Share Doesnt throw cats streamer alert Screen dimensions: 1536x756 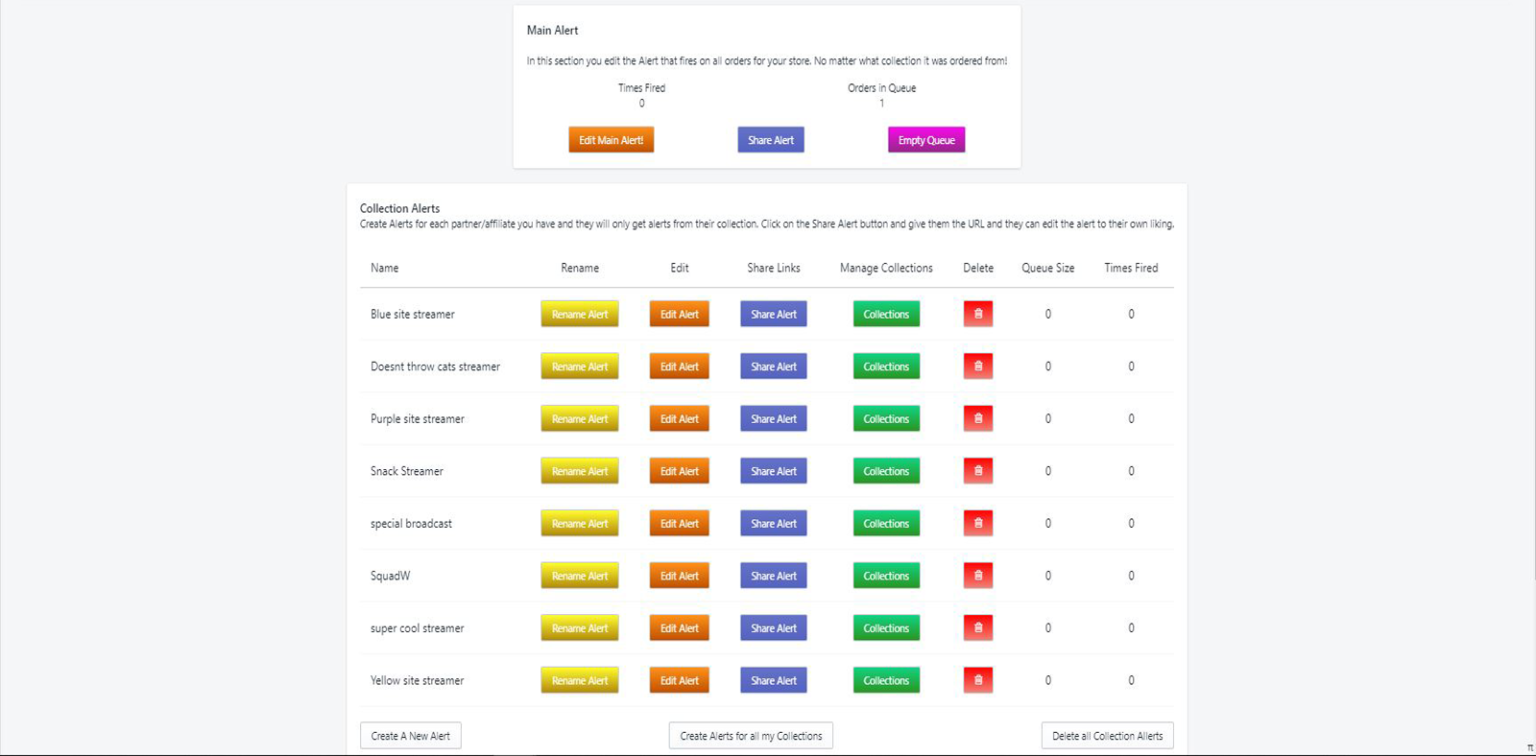pos(773,366)
